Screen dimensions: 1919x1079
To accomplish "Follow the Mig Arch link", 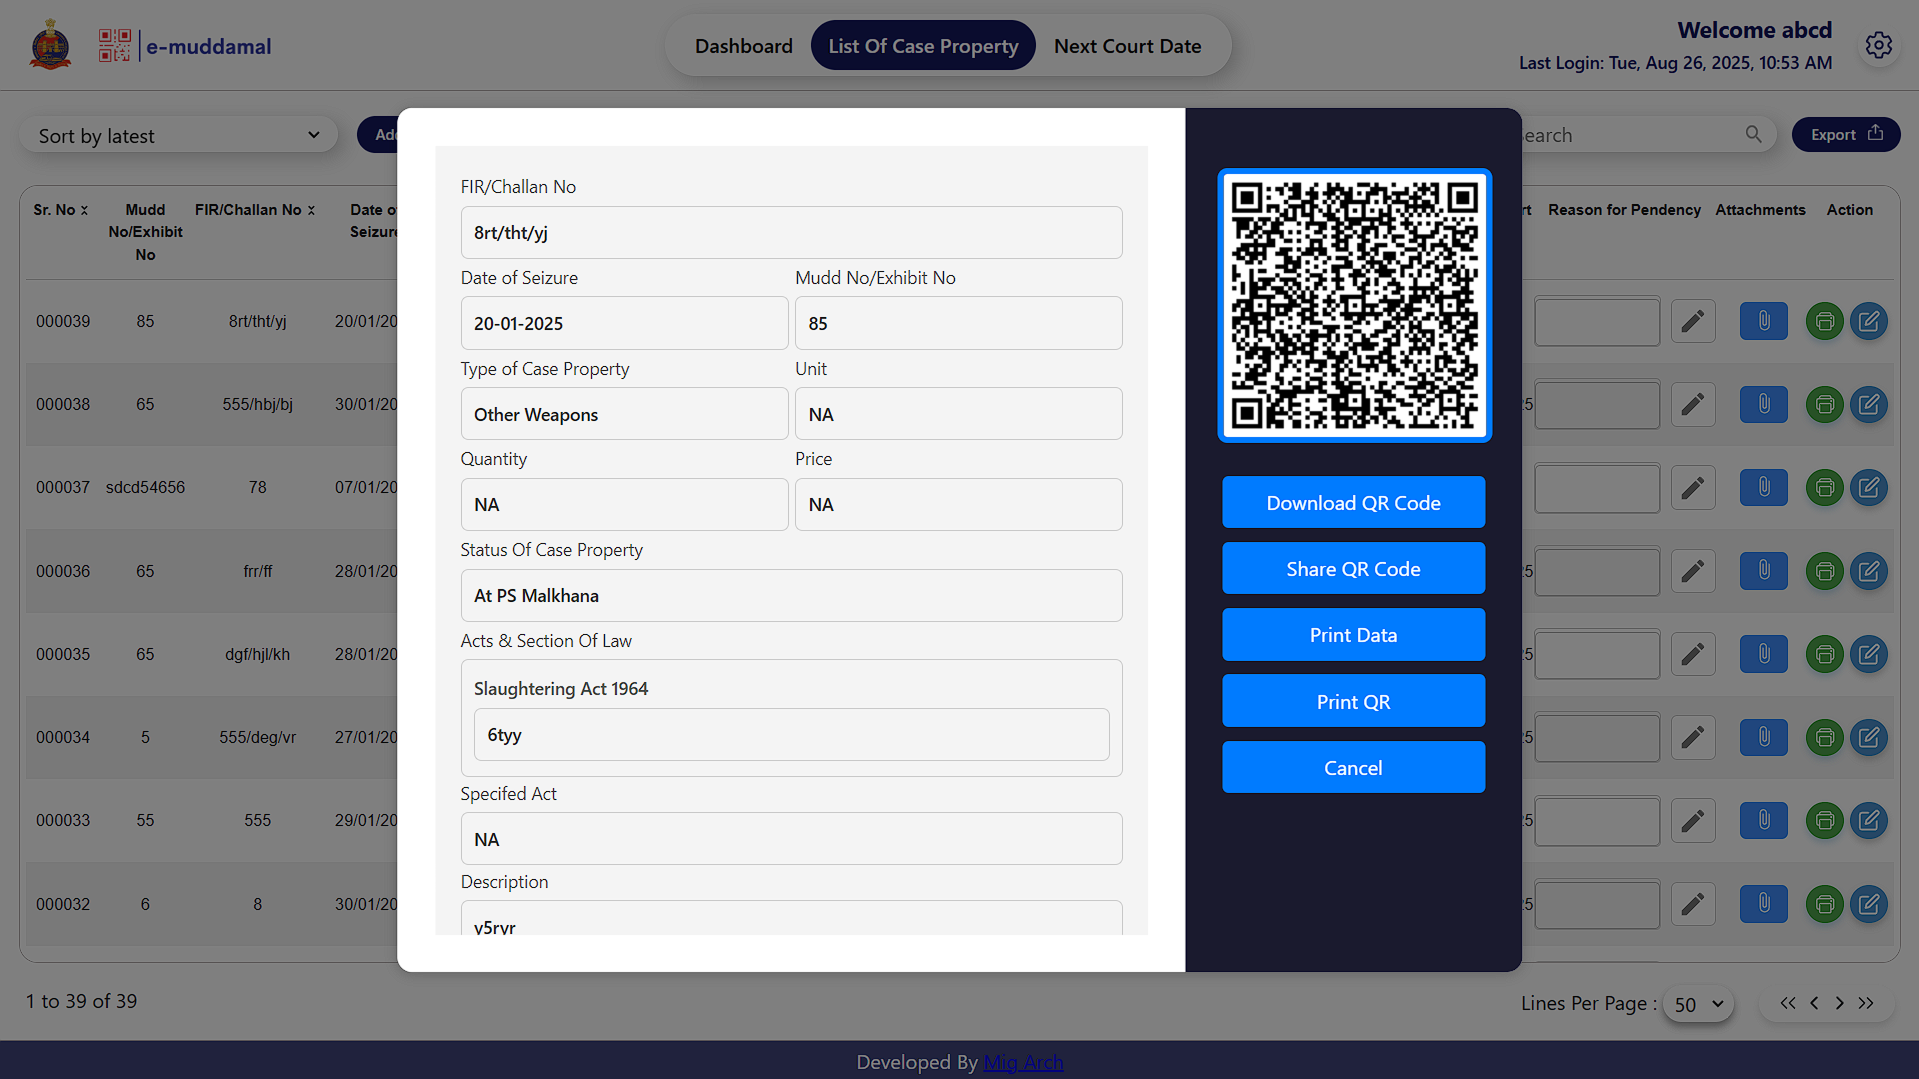I will point(1023,1062).
